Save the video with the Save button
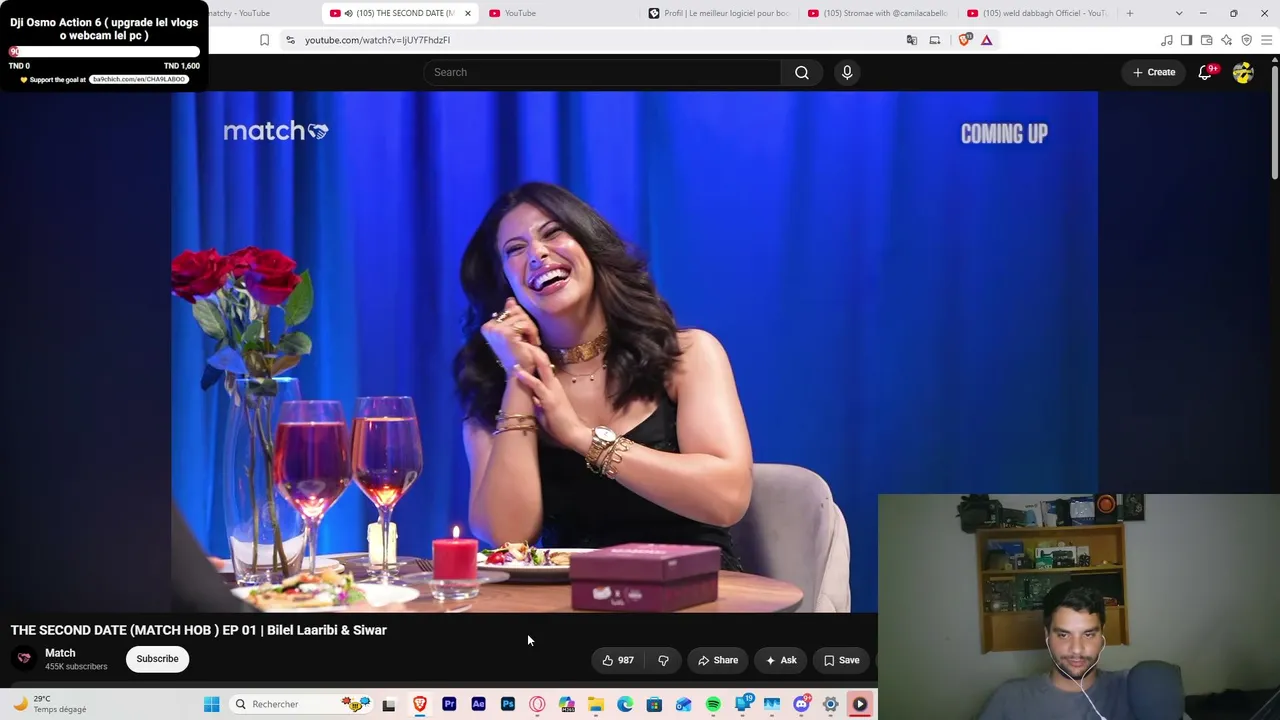 point(841,660)
